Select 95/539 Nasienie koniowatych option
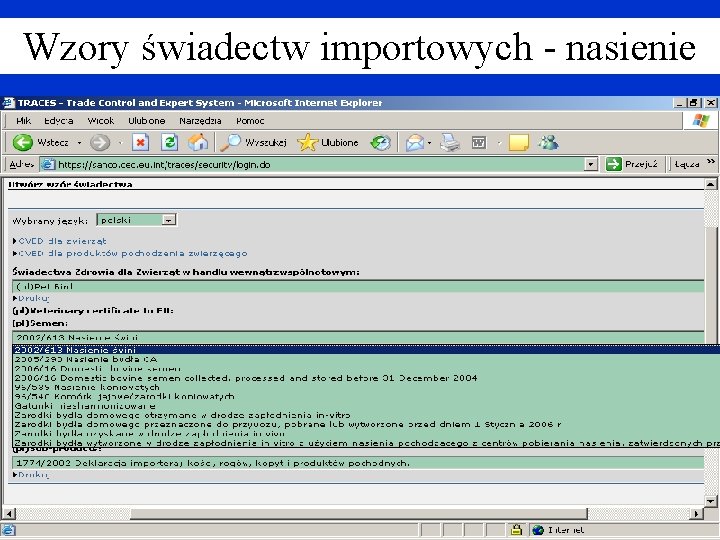This screenshot has height=540, width=720. [x=366, y=387]
